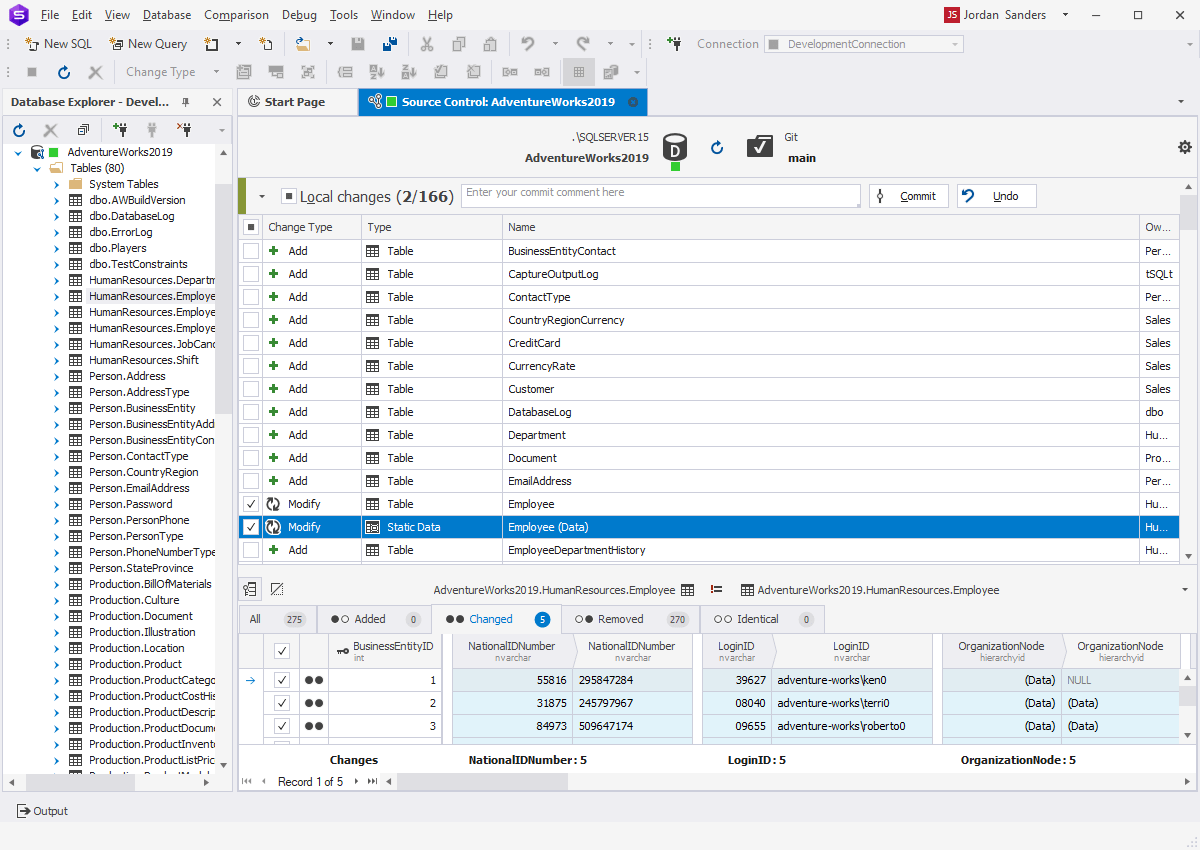Click the Commit button
1200x850 pixels.
[x=908, y=196]
